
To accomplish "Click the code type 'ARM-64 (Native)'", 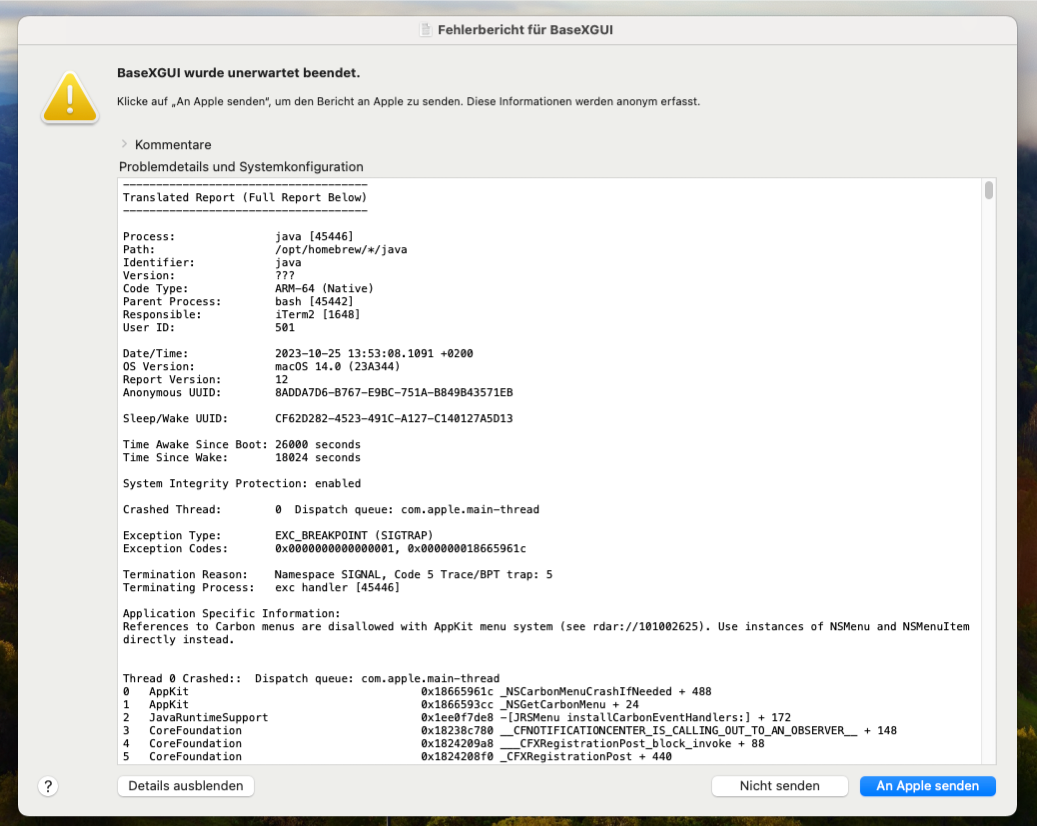I will tap(324, 288).
